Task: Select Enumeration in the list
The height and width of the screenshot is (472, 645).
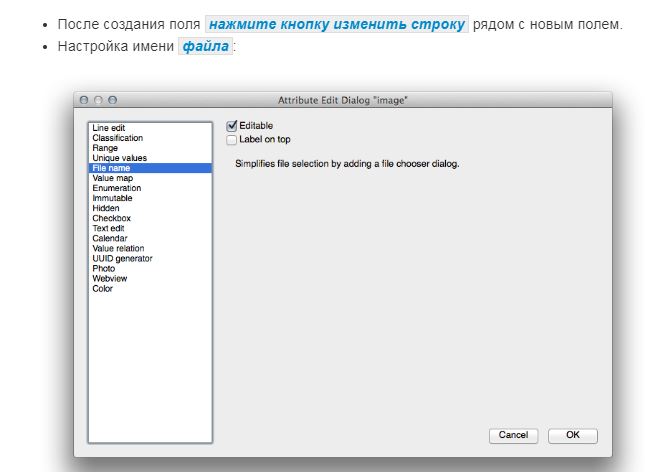Action: (x=150, y=188)
